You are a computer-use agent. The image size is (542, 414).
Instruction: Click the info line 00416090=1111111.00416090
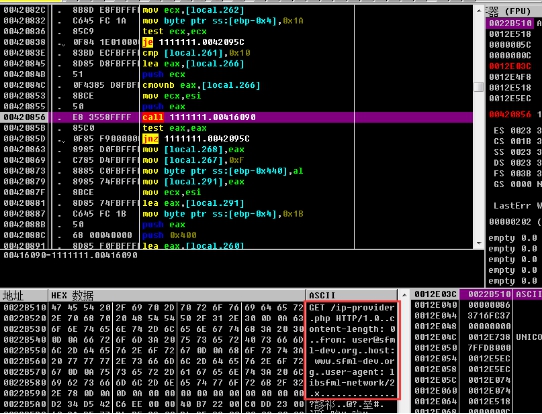coord(71,255)
